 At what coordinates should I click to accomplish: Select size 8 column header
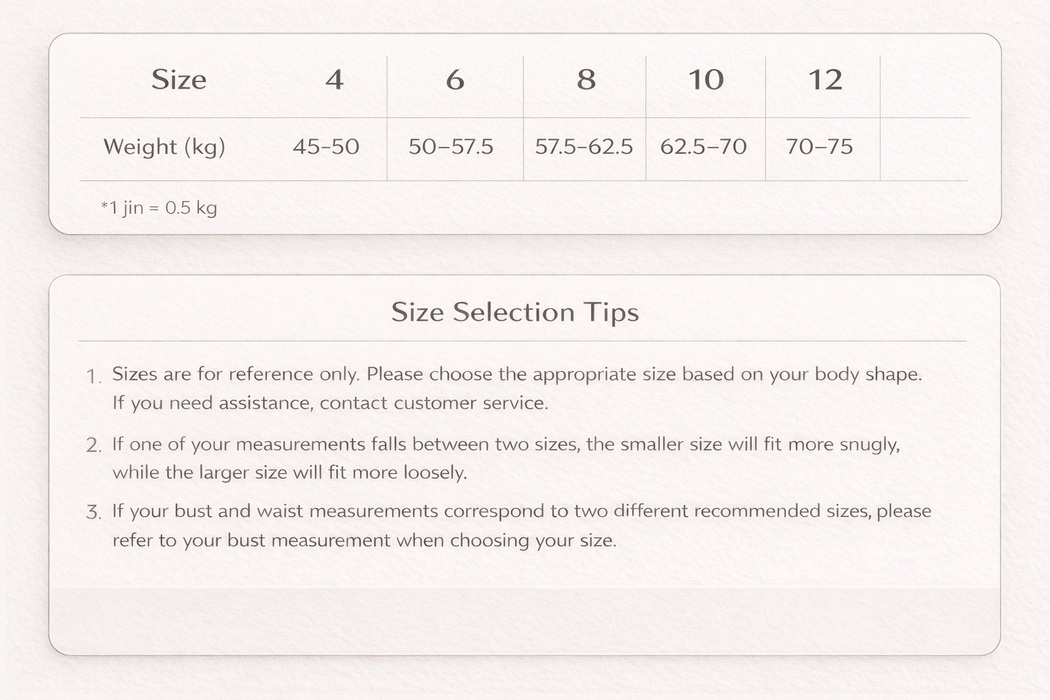tap(586, 80)
